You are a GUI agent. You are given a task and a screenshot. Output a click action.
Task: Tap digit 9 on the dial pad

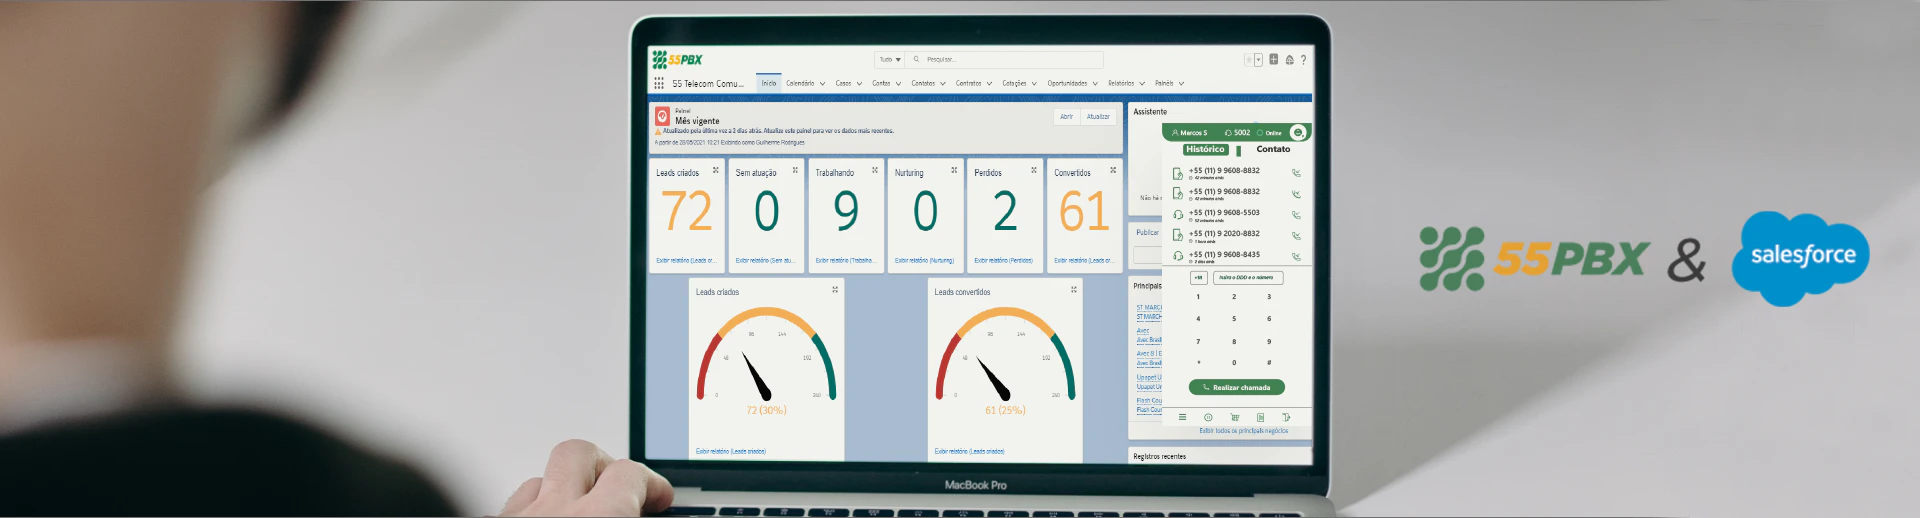[1269, 342]
